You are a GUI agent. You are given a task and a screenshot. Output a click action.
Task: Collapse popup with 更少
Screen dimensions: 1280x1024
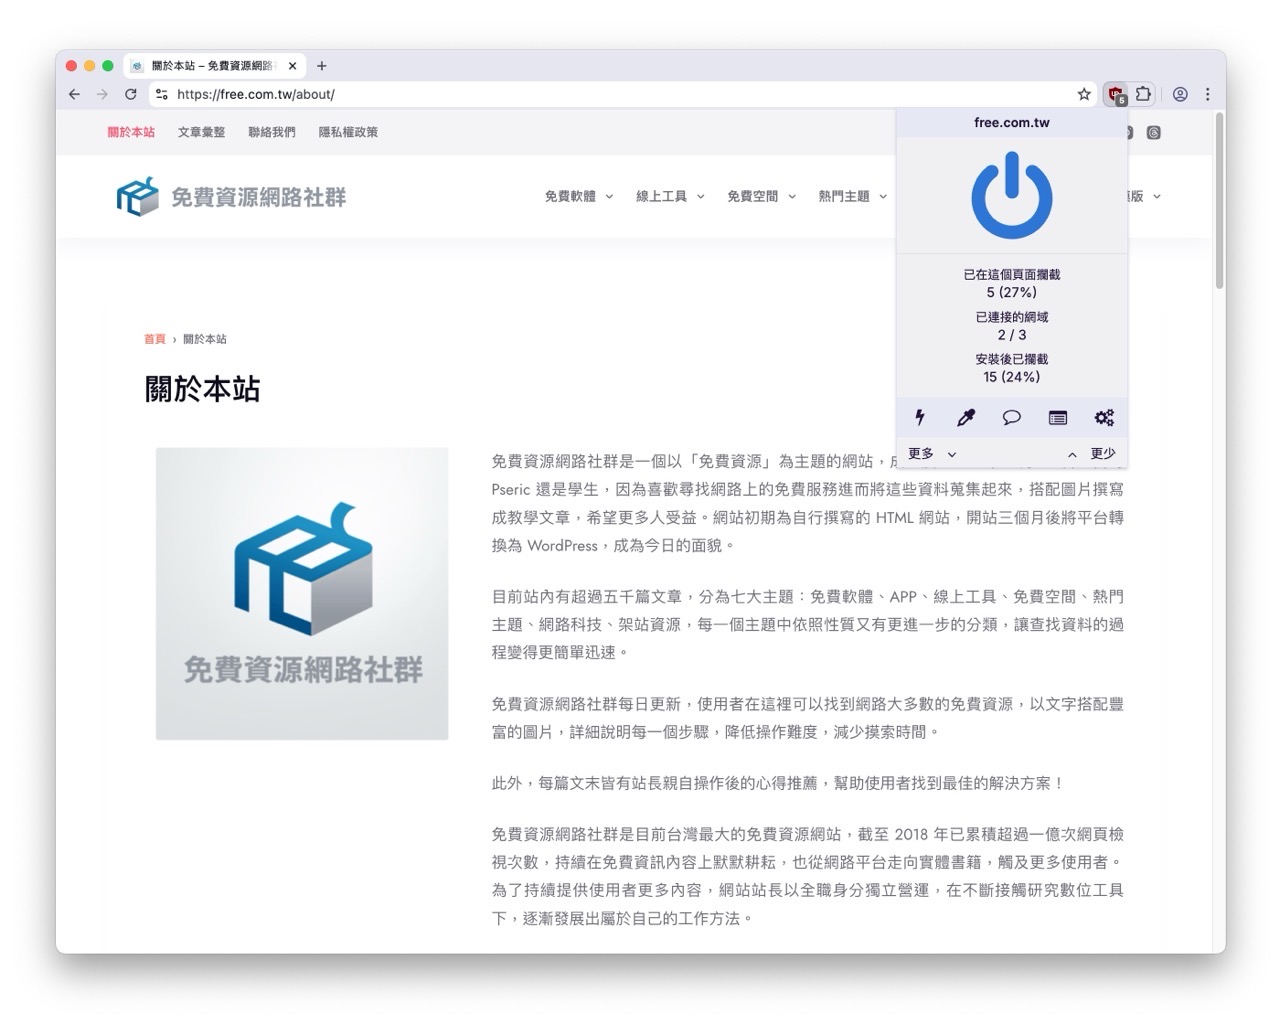1092,454
